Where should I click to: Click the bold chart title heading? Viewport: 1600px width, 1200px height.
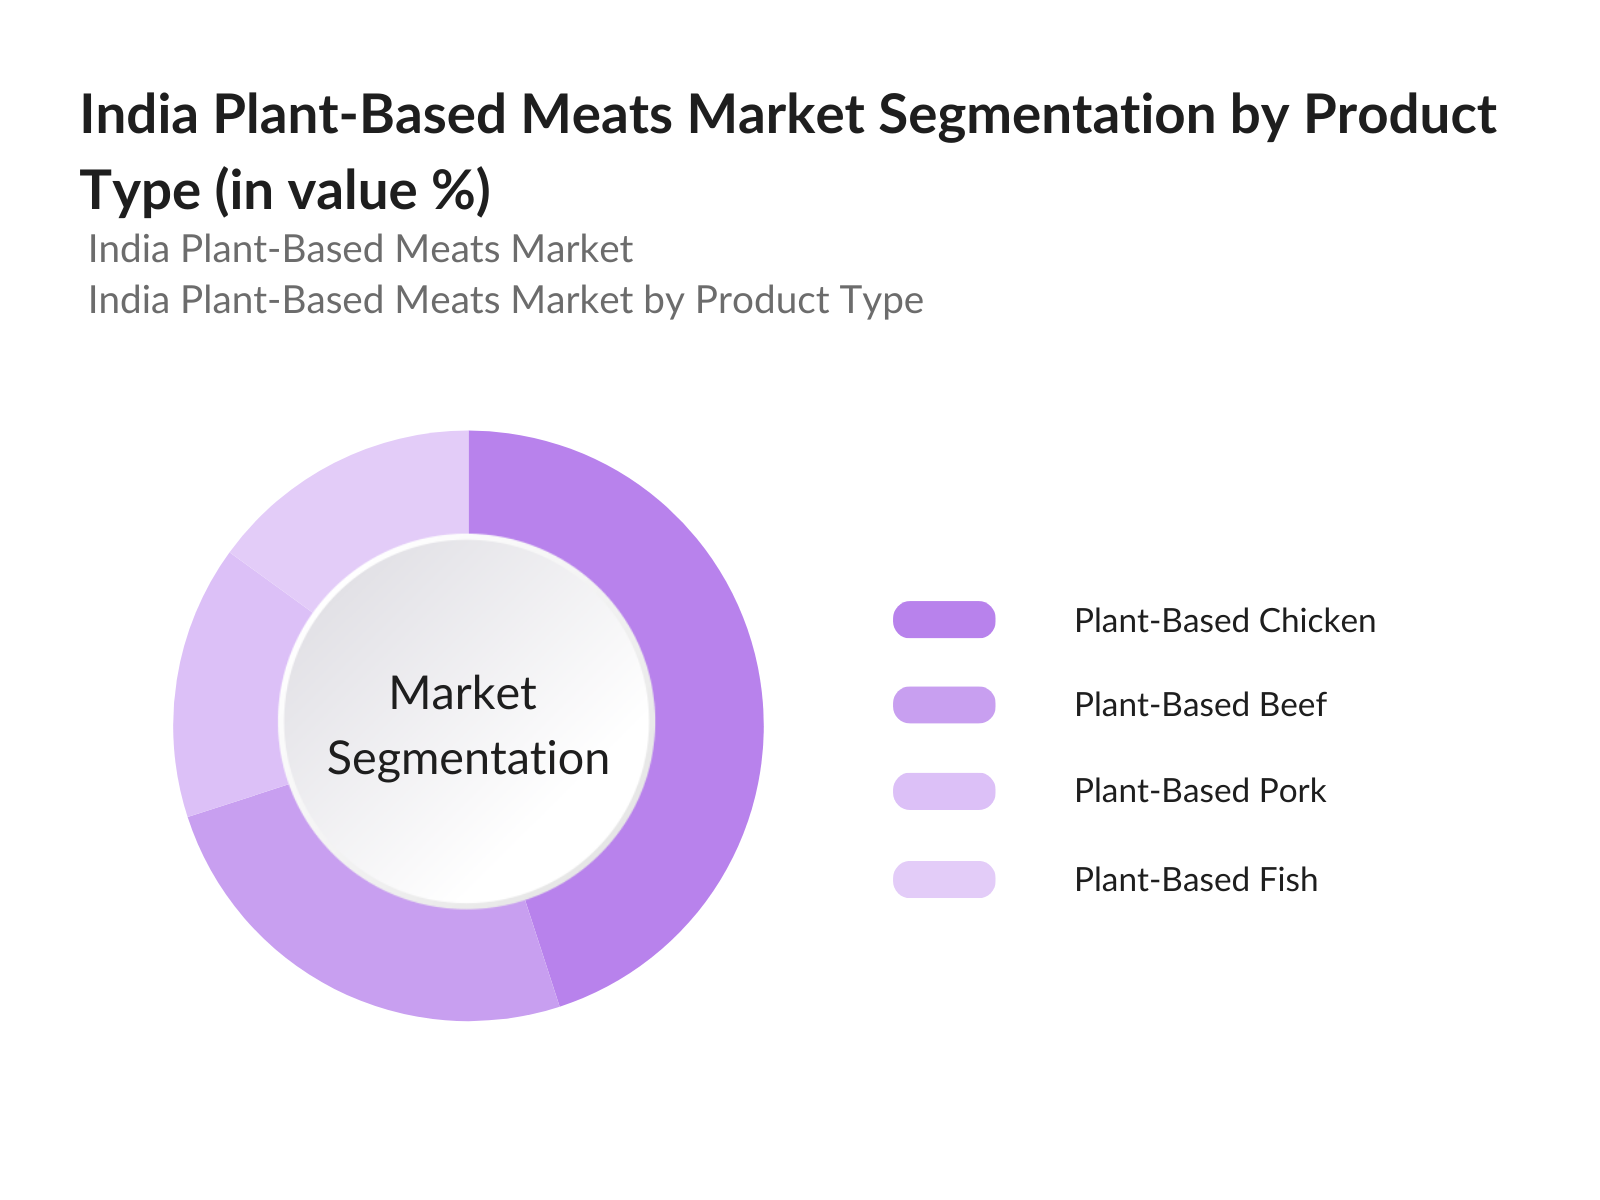click(787, 114)
